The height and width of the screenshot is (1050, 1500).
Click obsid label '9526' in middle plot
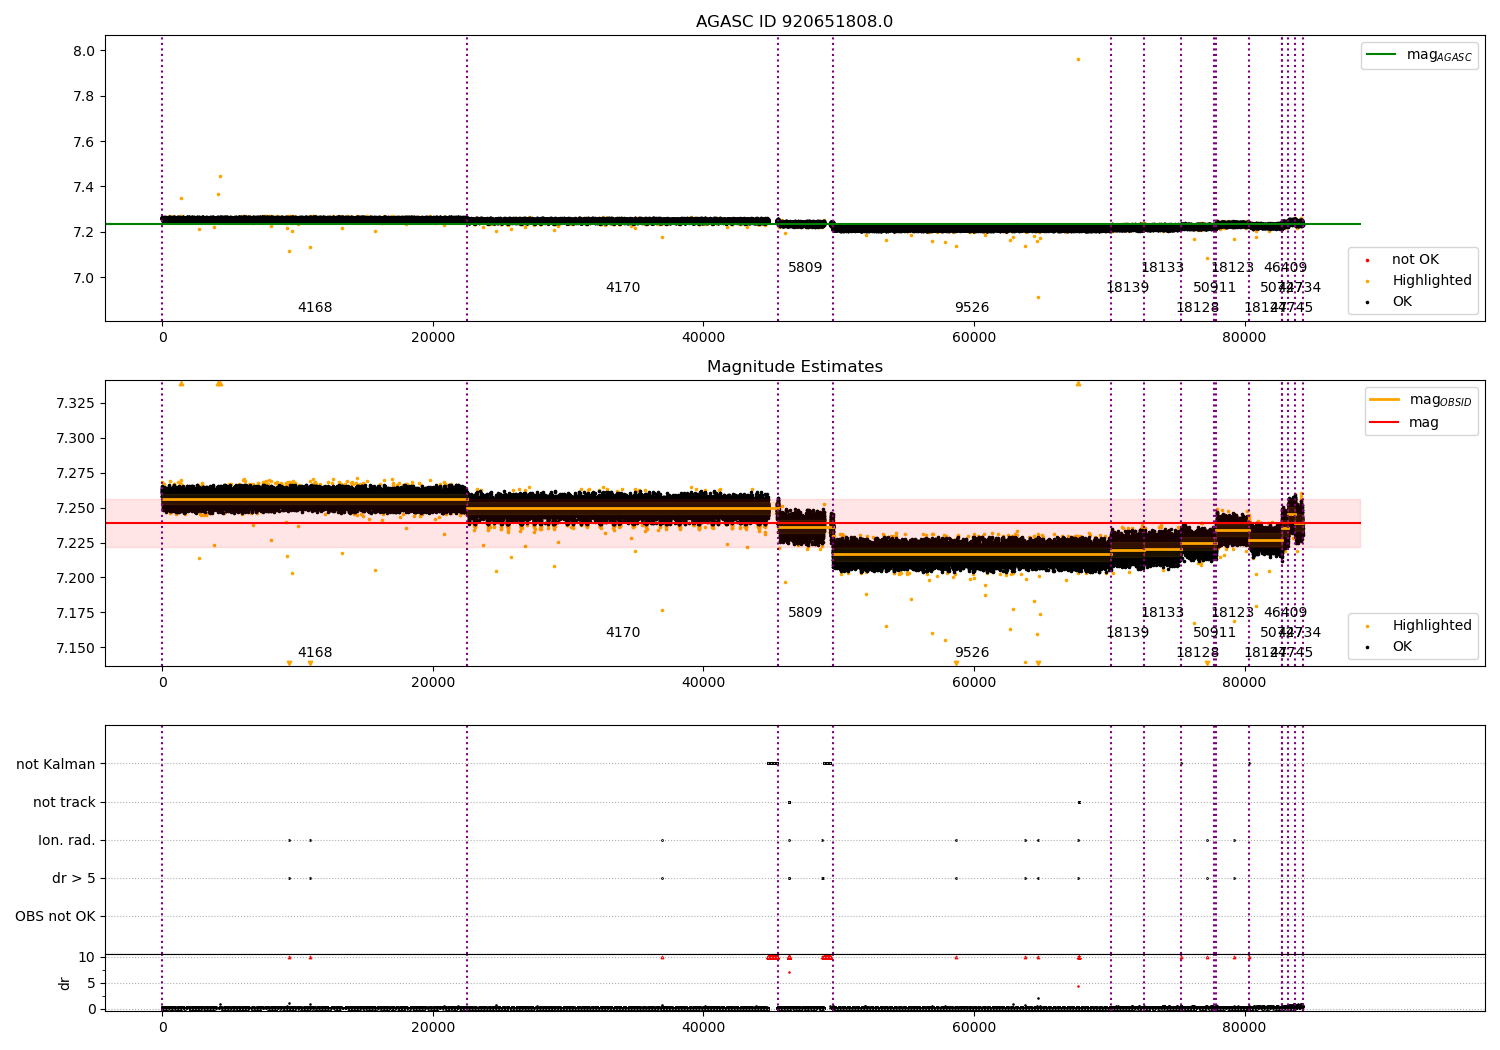(972, 653)
